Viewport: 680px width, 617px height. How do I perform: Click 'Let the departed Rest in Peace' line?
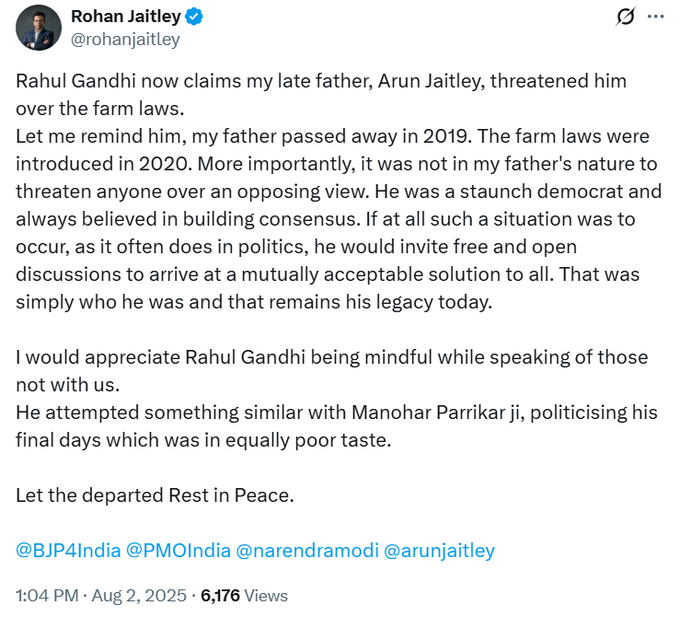(x=157, y=494)
